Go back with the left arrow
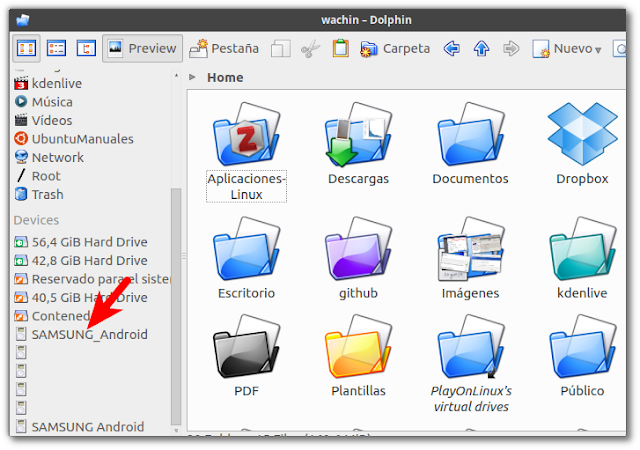The width and height of the screenshot is (640, 450). point(452,49)
